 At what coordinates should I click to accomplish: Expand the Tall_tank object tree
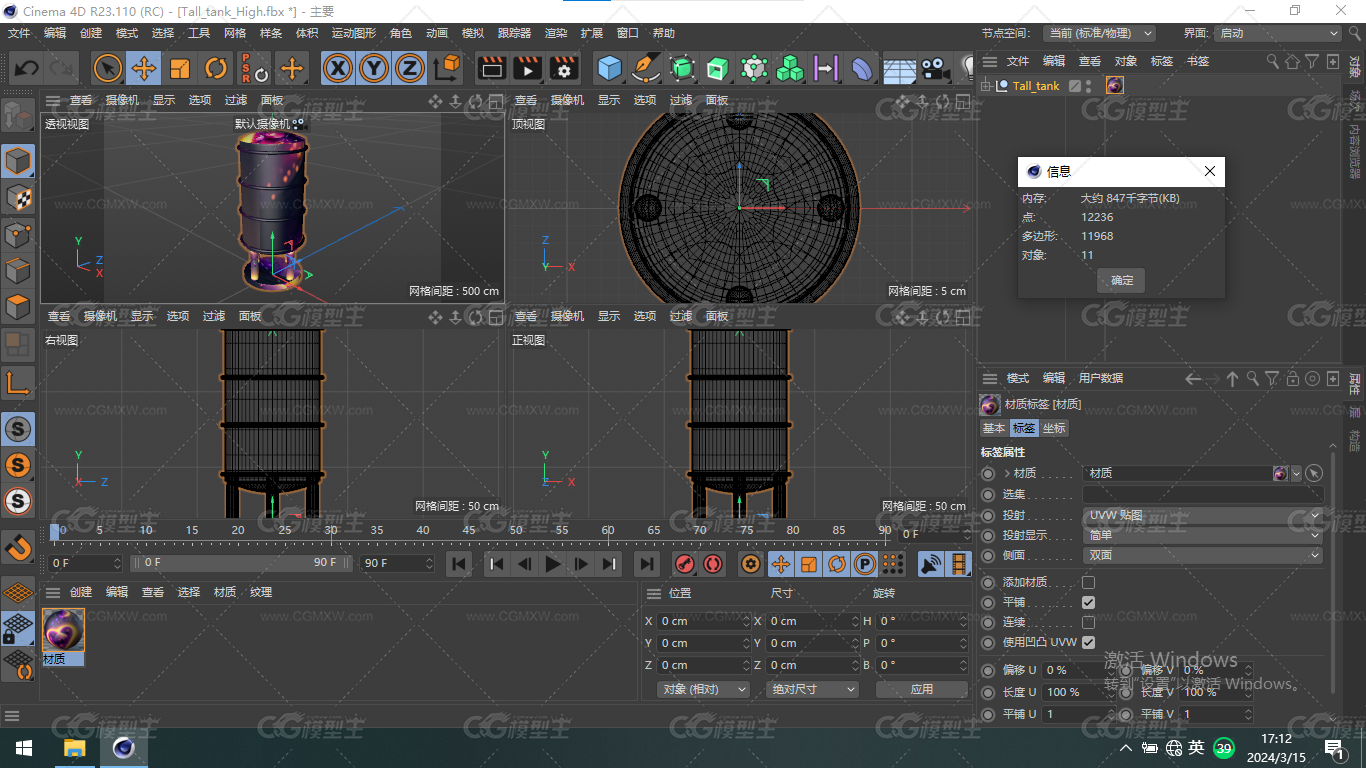[x=986, y=86]
